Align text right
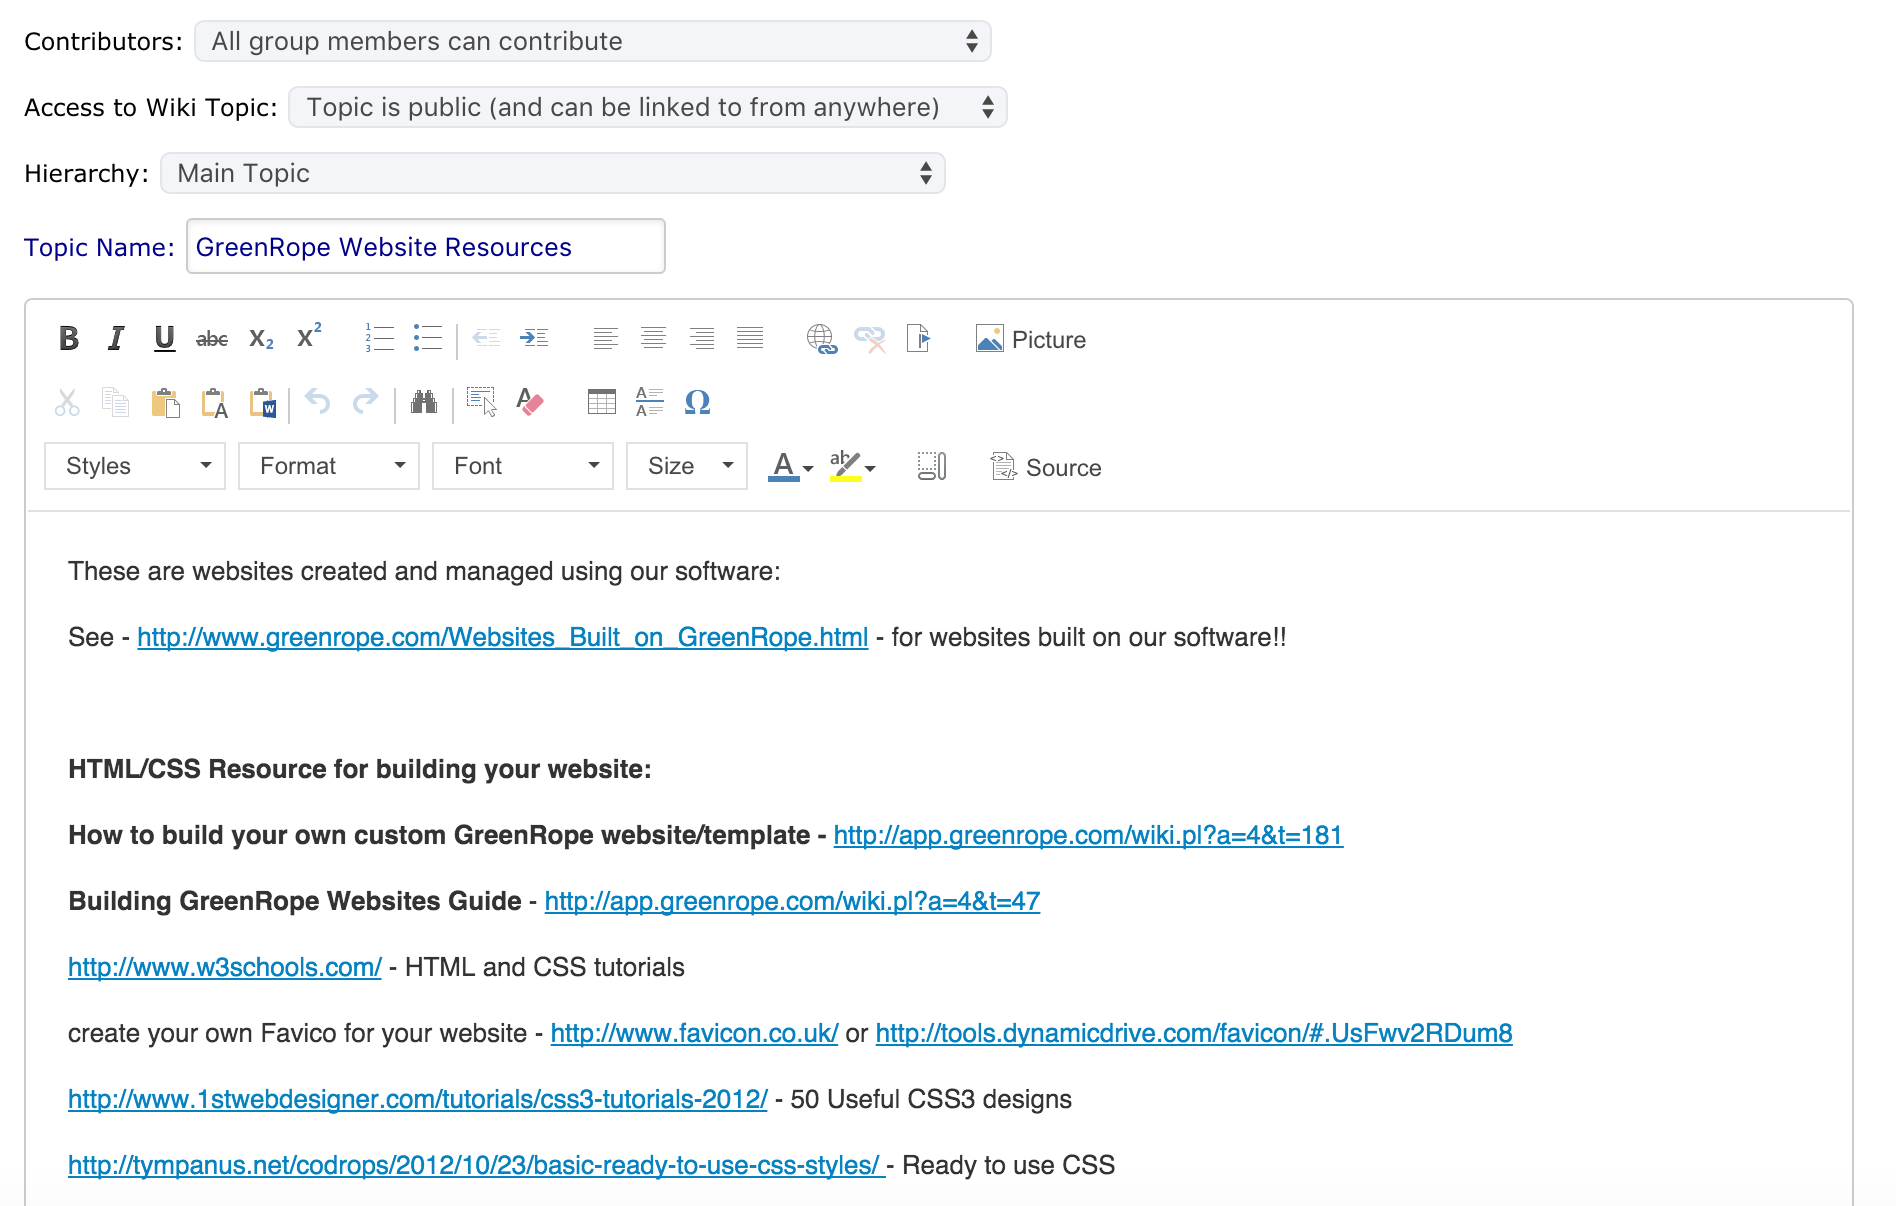The width and height of the screenshot is (1896, 1206). tap(701, 339)
